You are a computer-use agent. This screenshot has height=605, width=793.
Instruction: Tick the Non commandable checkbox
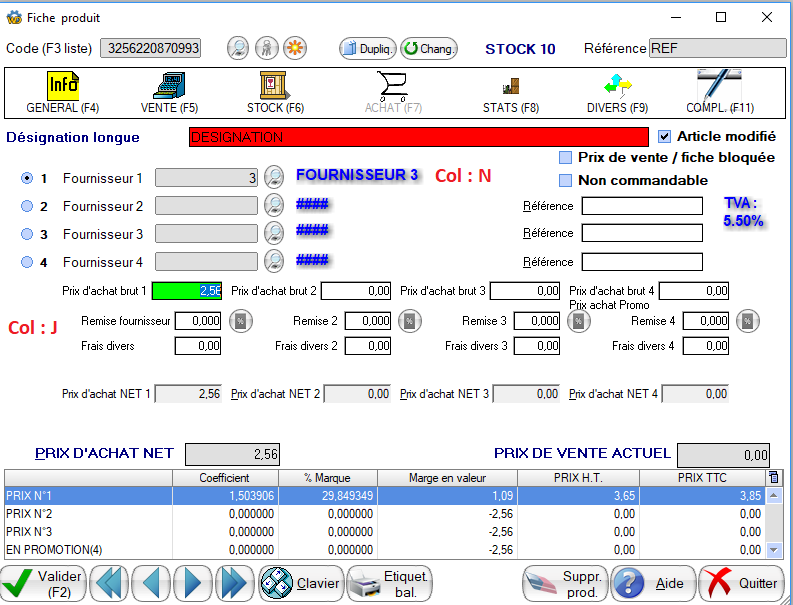coord(566,181)
